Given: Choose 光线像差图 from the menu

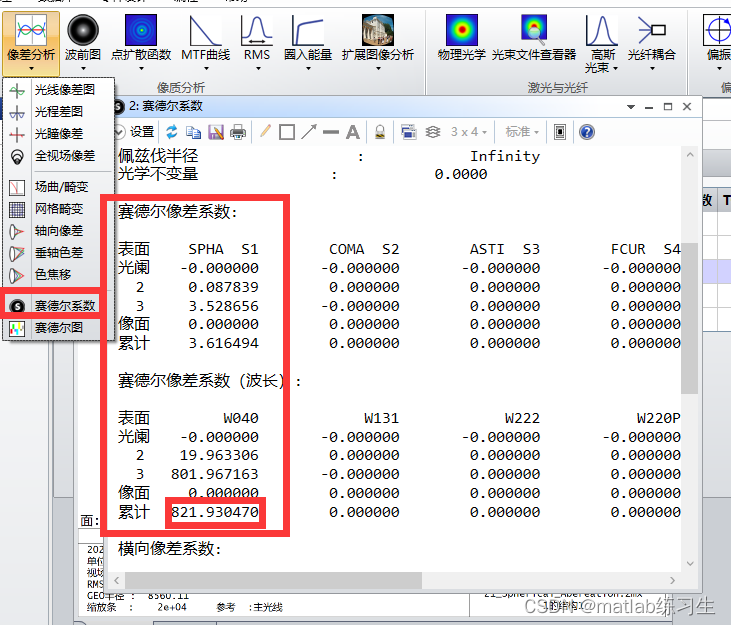Looking at the screenshot, I should [x=59, y=89].
